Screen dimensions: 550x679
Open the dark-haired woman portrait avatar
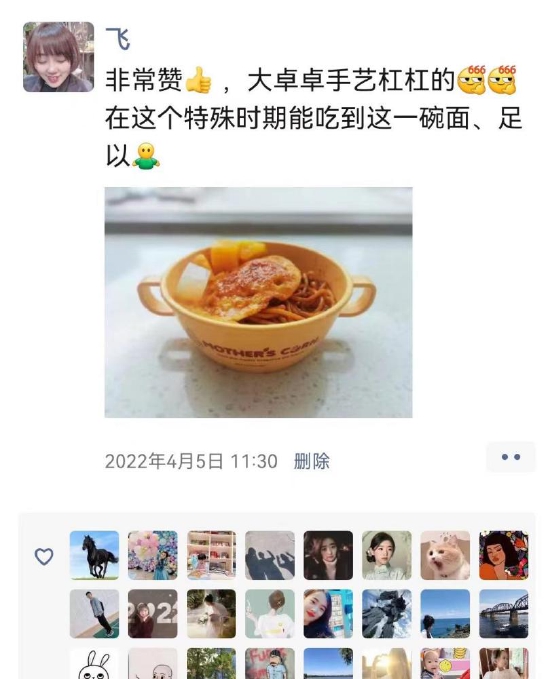point(328,555)
